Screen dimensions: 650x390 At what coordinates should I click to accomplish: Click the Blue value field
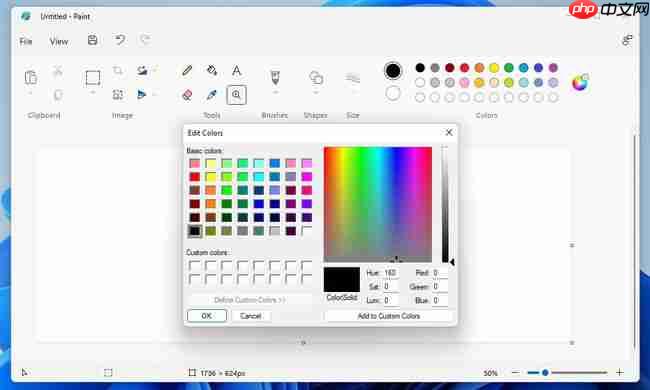[x=440, y=300]
